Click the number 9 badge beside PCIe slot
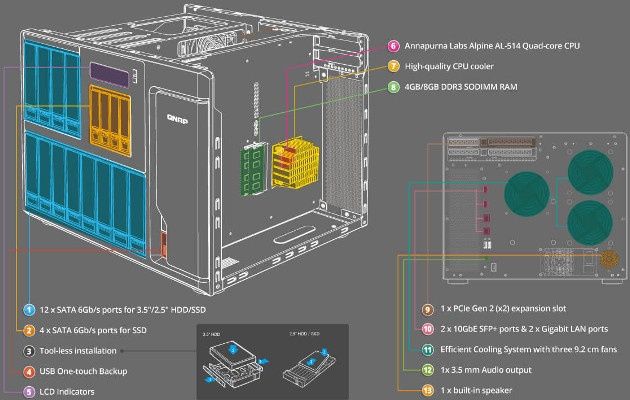Image resolution: width=630 pixels, height=400 pixels. pyautogui.click(x=428, y=309)
